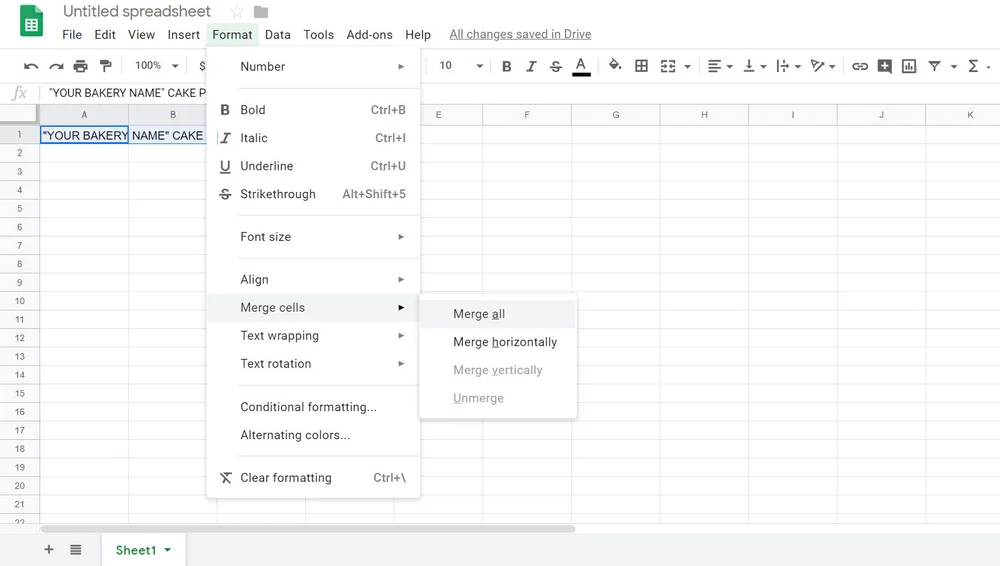The height and width of the screenshot is (566, 1000).
Task: Click the Create a filter funnel icon
Action: [934, 66]
